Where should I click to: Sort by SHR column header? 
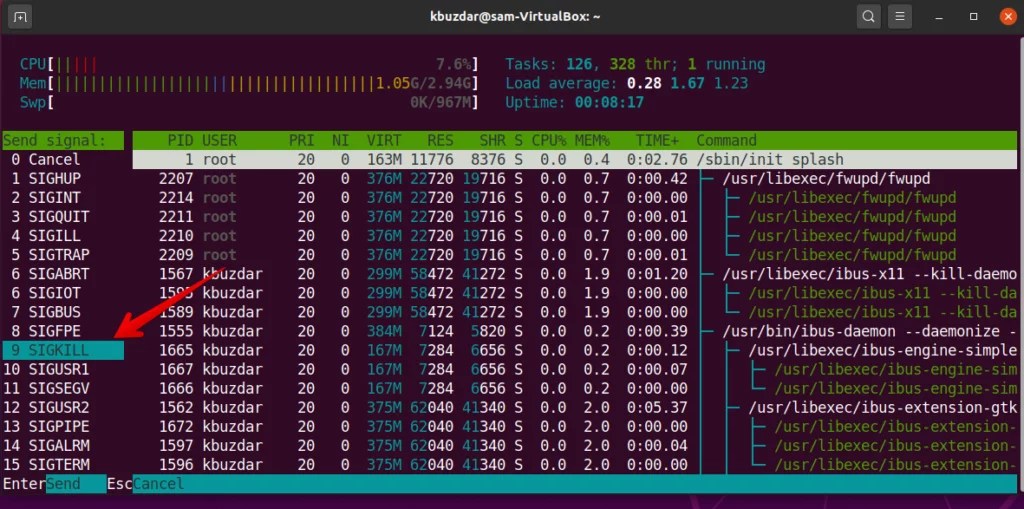click(x=493, y=140)
